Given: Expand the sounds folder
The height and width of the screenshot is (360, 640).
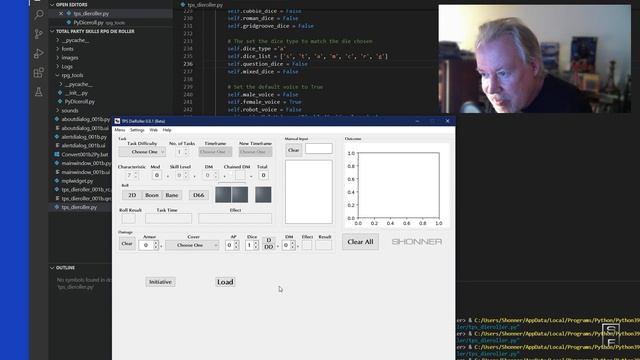Looking at the screenshot, I should (x=58, y=110).
